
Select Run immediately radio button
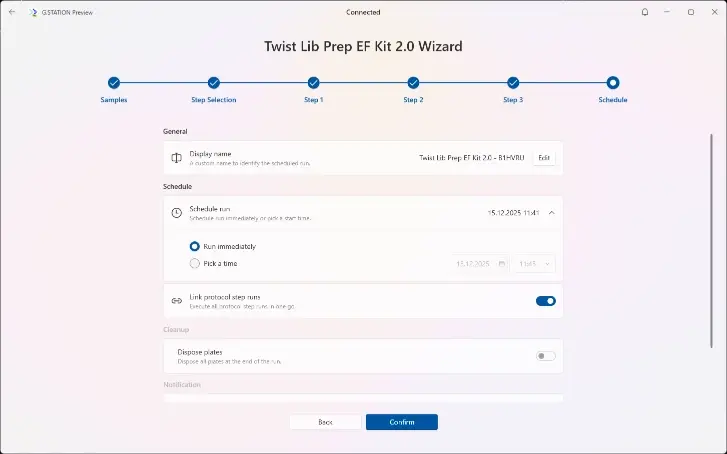(x=194, y=246)
